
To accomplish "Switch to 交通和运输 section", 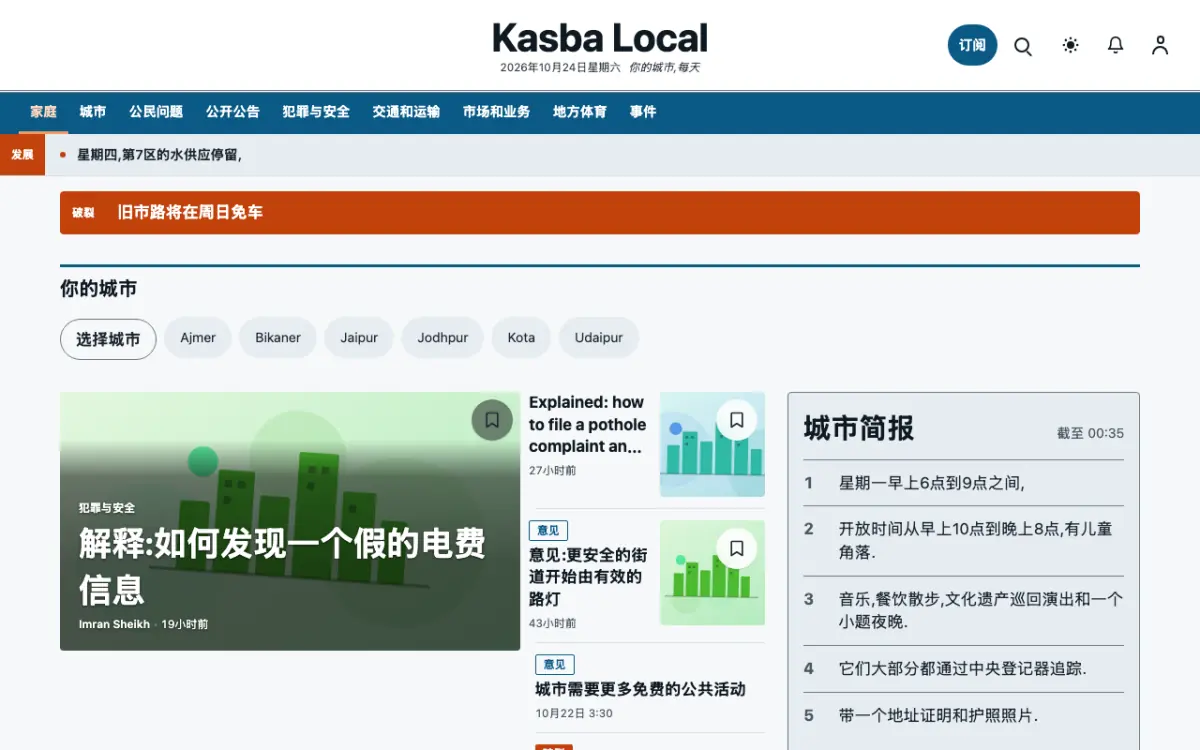I will [x=406, y=112].
